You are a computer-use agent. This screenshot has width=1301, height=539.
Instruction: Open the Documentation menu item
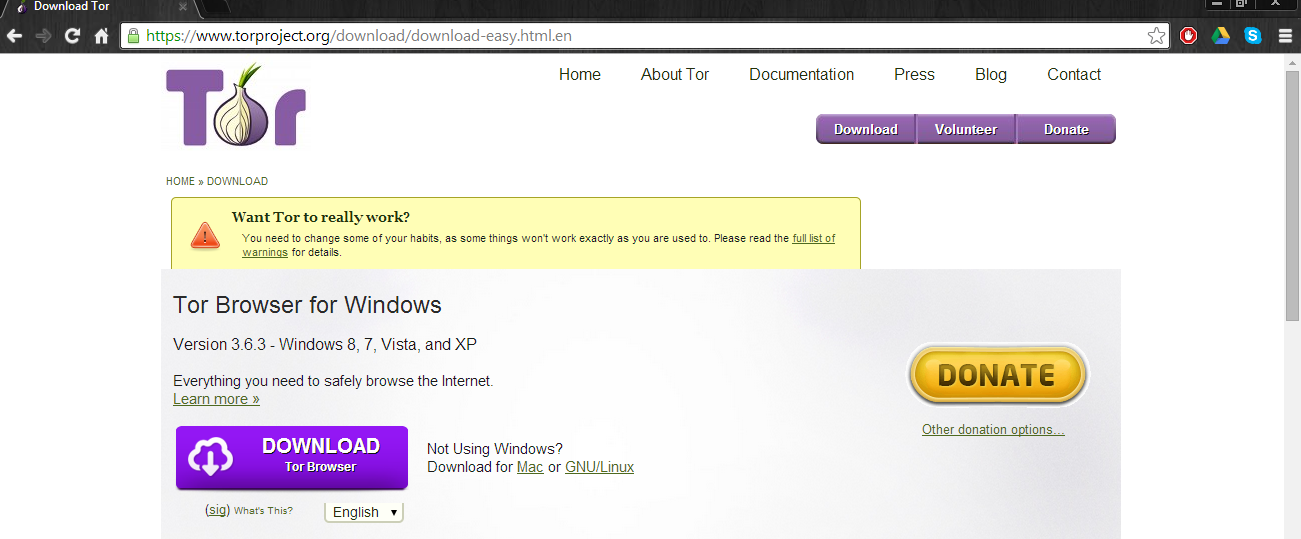tap(802, 74)
